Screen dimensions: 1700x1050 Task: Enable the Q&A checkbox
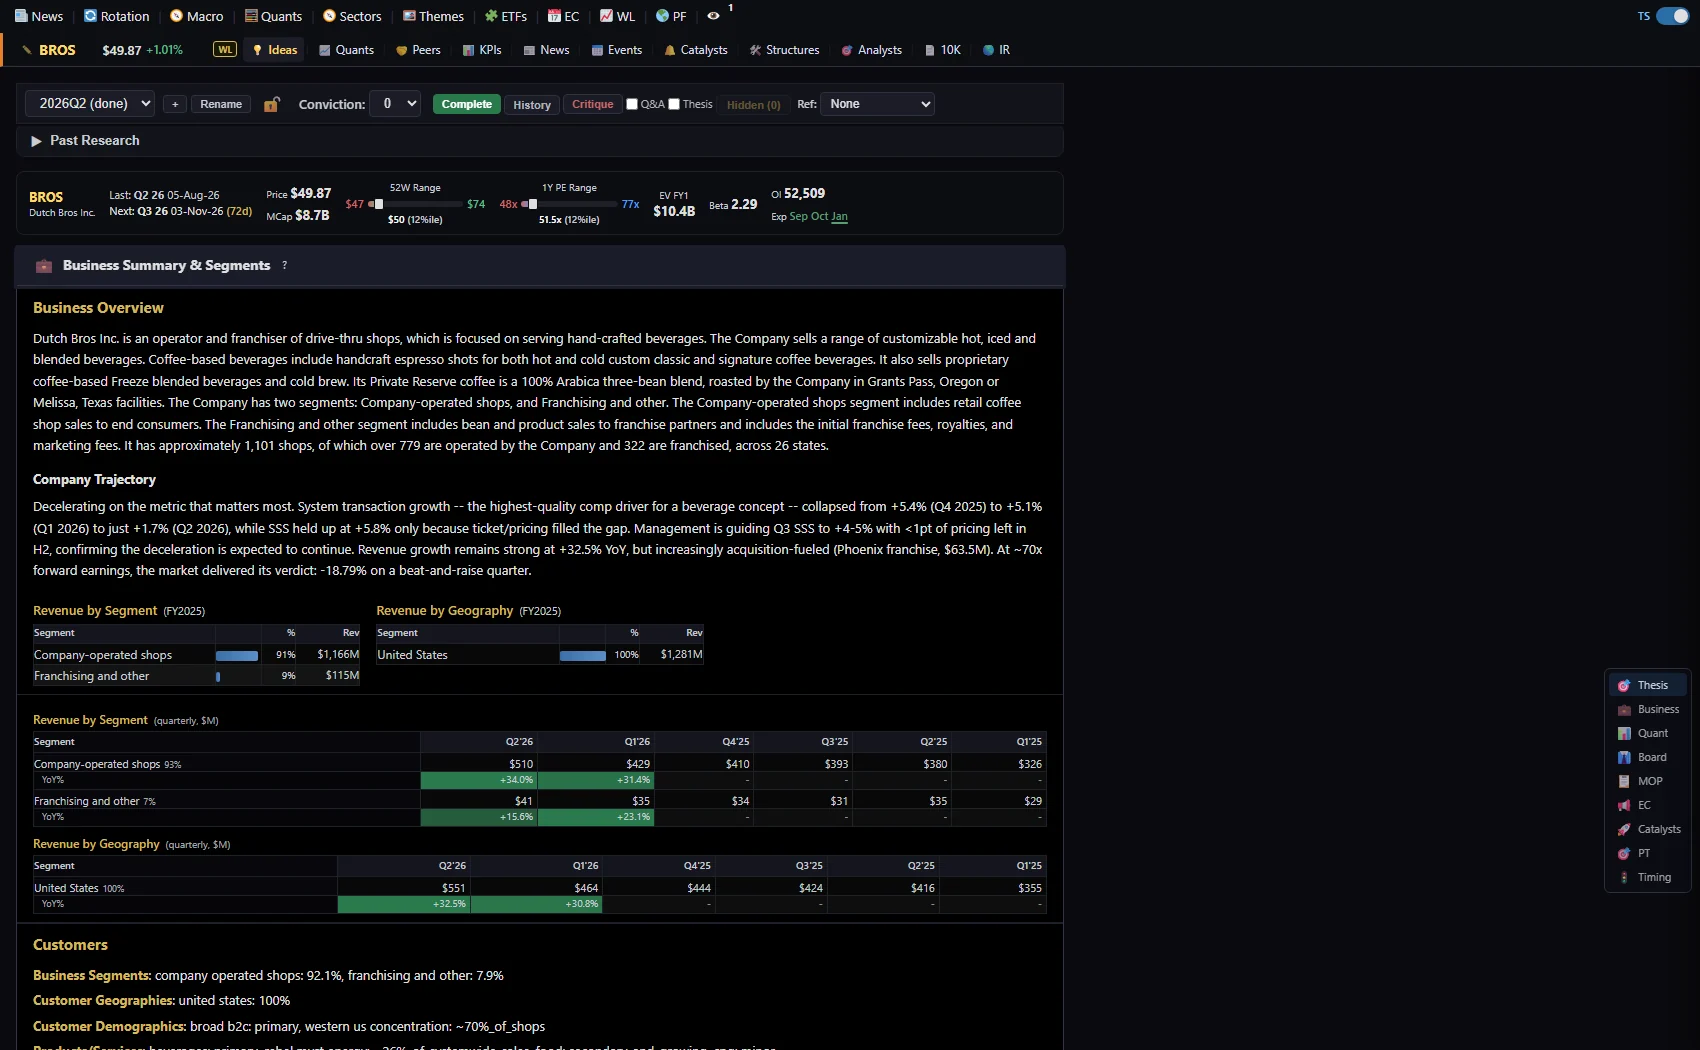click(632, 104)
